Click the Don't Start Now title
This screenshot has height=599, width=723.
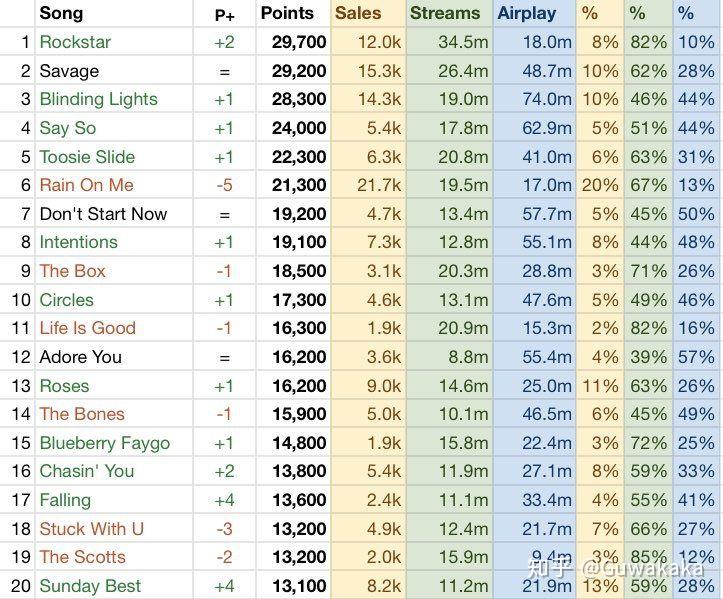coord(103,214)
